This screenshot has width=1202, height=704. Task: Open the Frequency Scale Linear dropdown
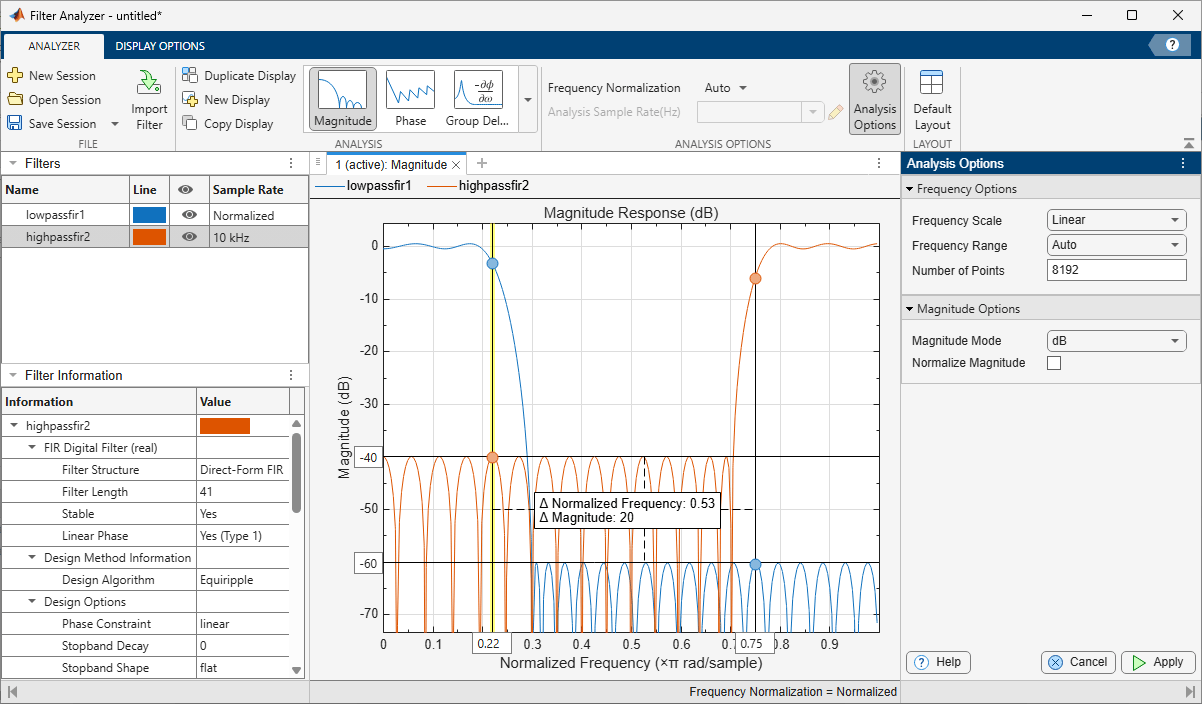point(1116,220)
